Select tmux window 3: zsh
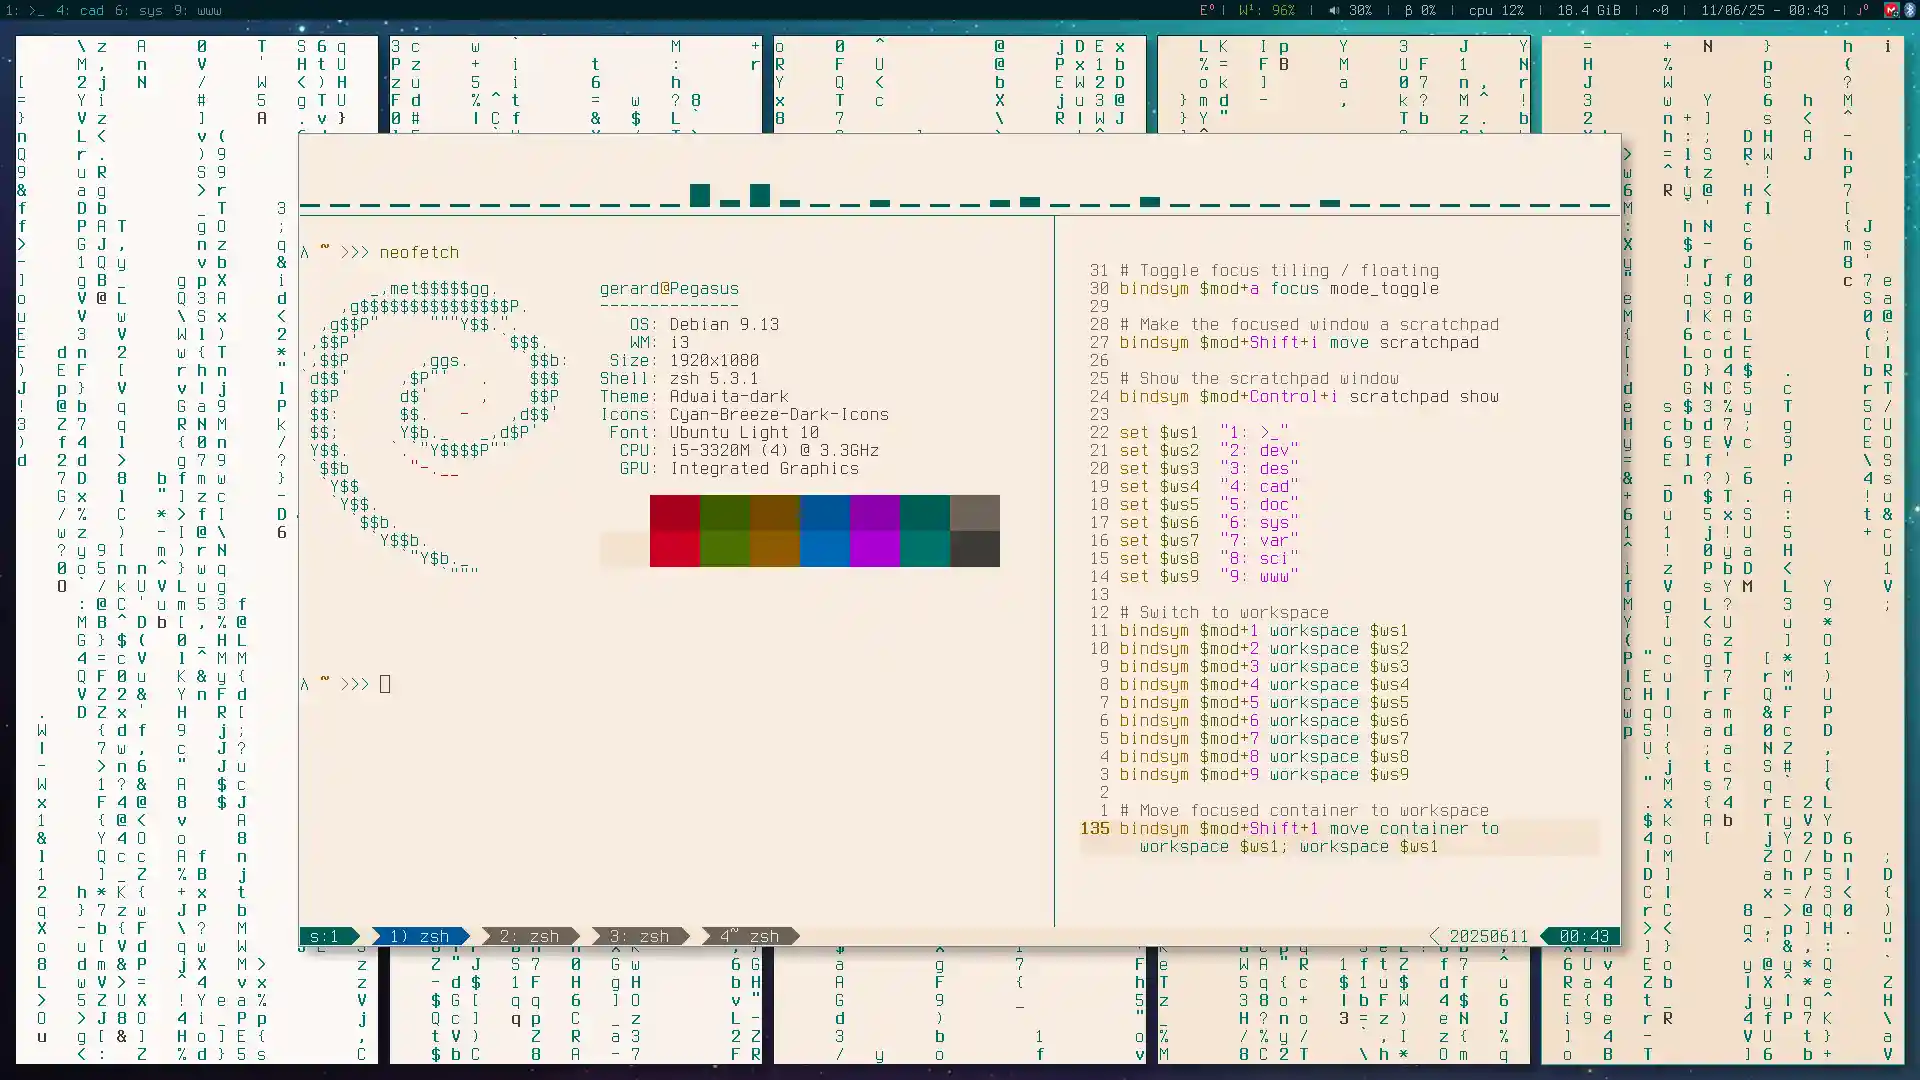 click(637, 936)
